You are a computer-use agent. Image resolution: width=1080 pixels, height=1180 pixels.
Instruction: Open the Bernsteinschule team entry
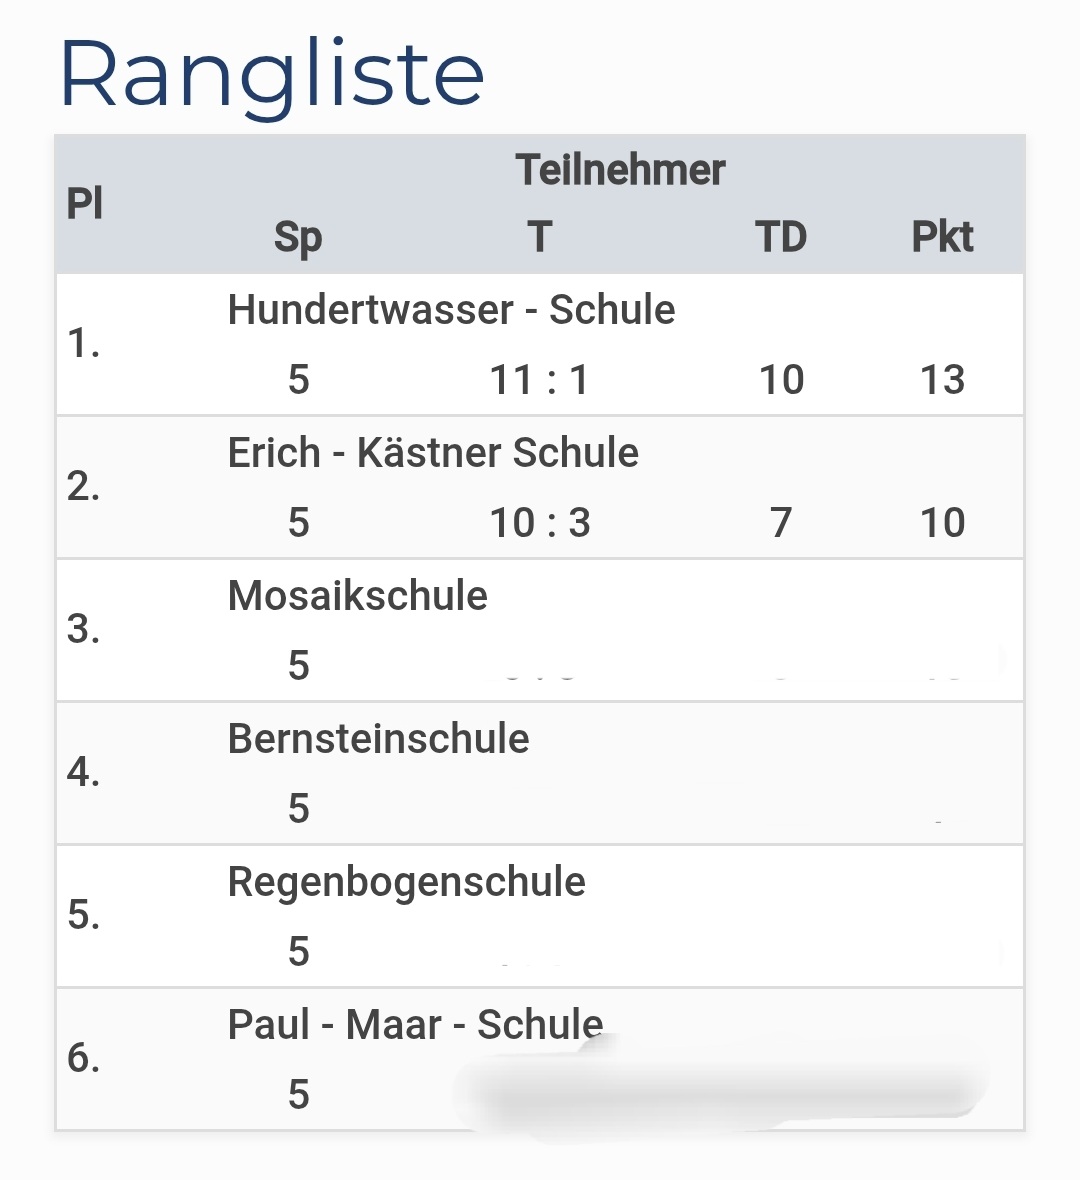pyautogui.click(x=378, y=739)
